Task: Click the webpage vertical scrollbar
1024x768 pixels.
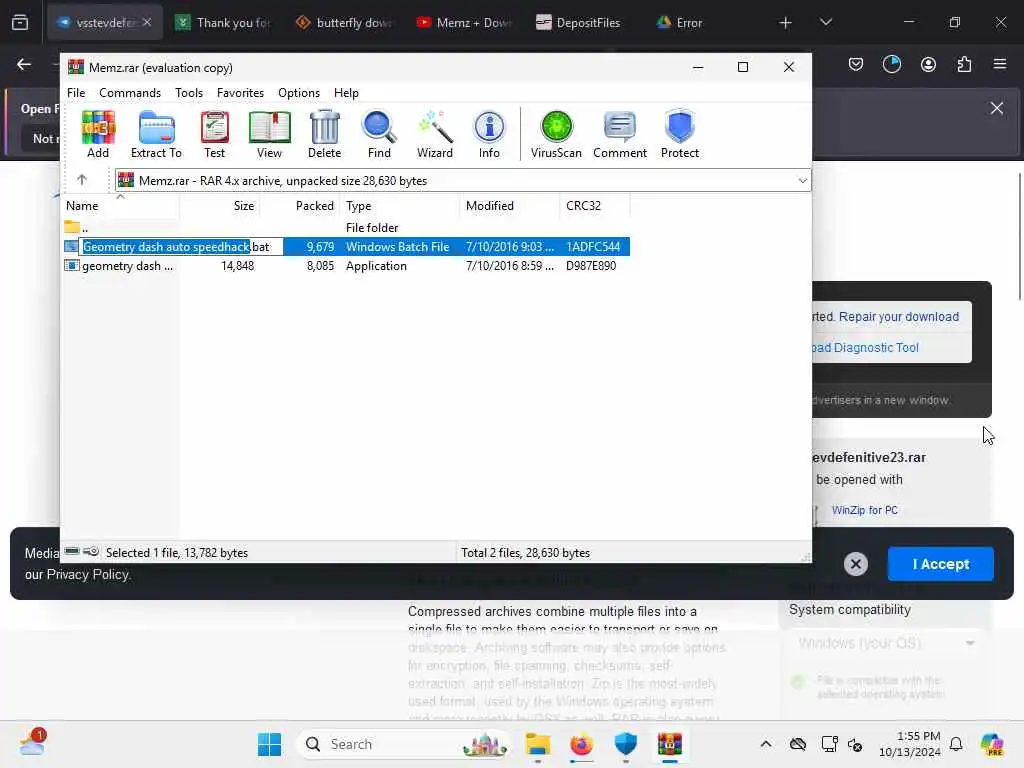Action: click(1019, 236)
